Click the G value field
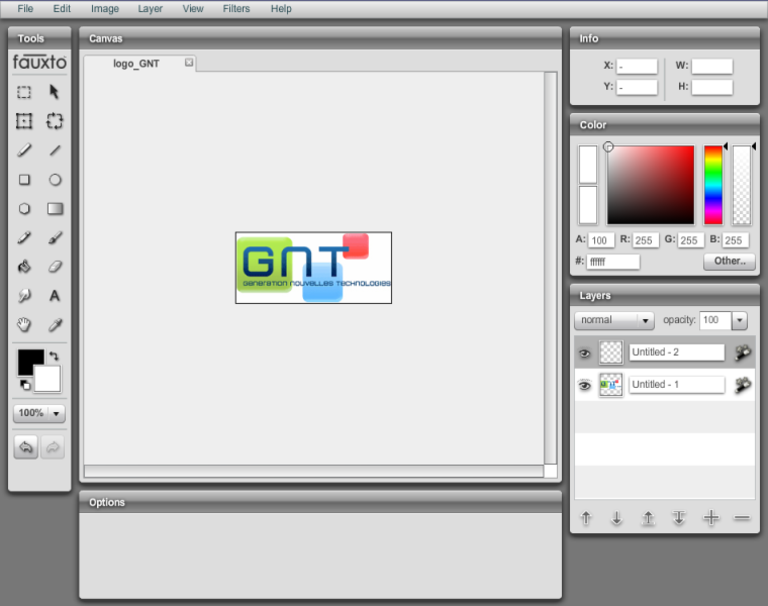Viewport: 768px width, 606px height. click(x=690, y=240)
